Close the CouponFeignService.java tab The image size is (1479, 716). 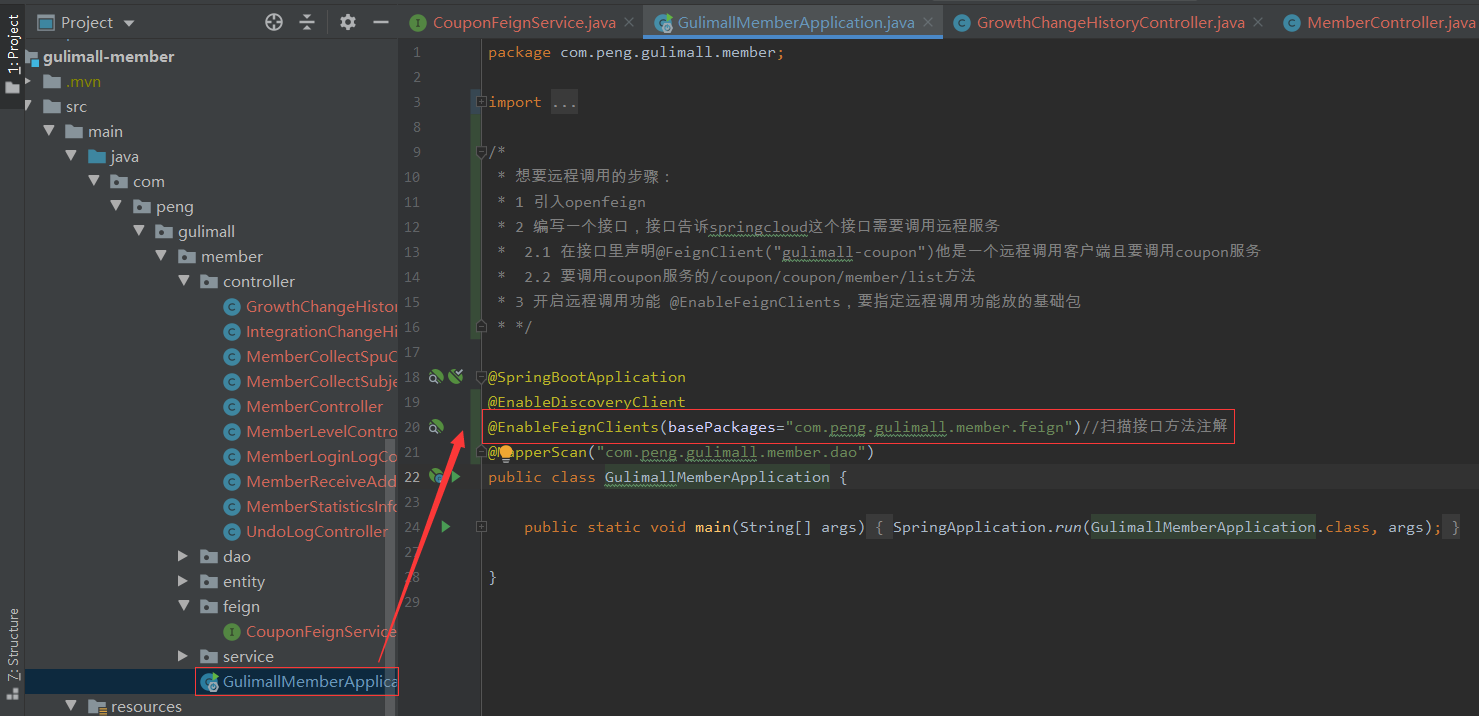click(630, 22)
